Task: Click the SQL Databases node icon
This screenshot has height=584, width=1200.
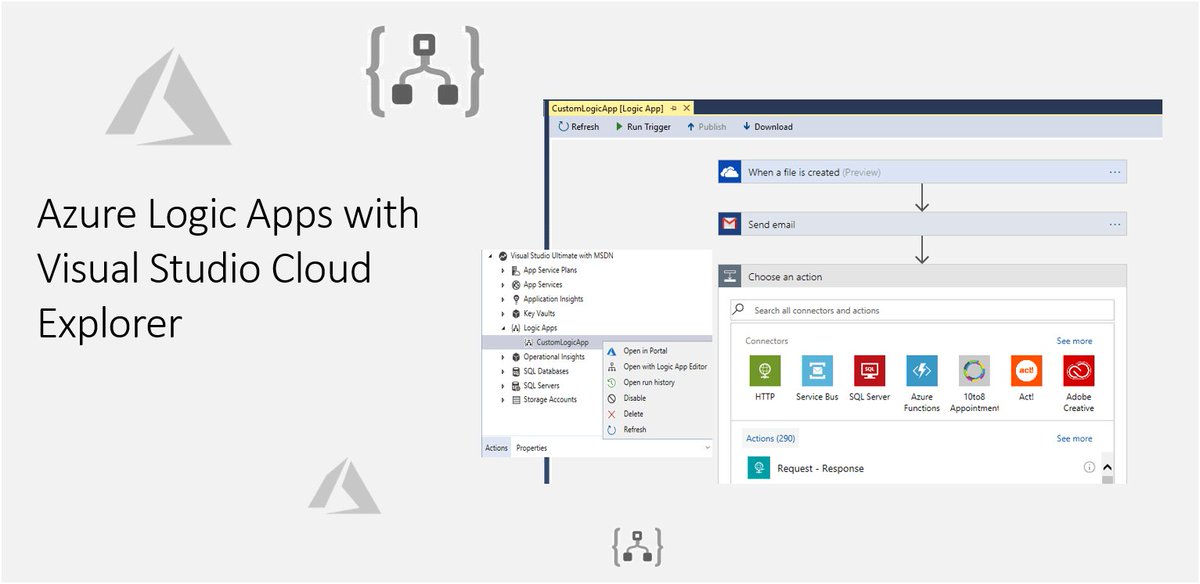Action: click(x=515, y=371)
